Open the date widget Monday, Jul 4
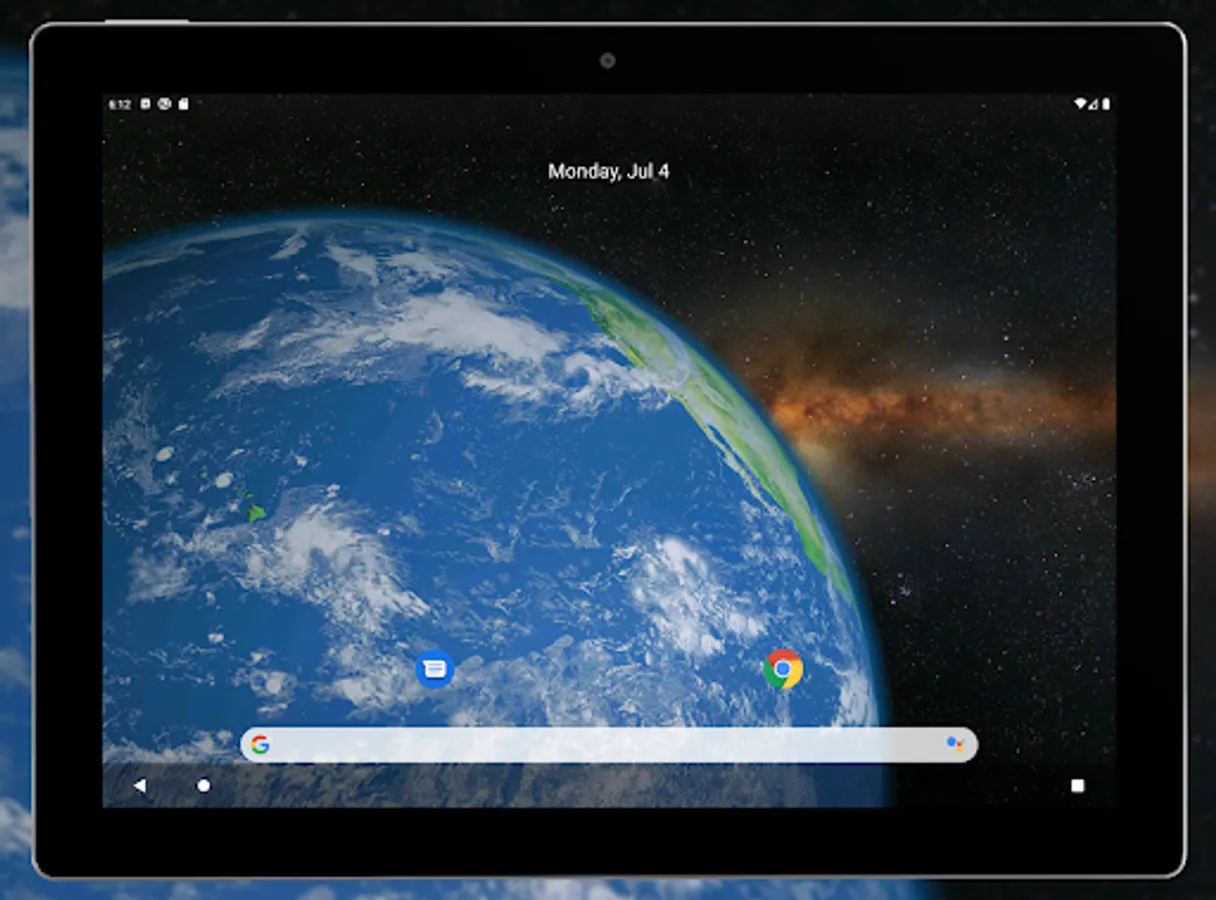Screen dimensions: 1216x900 [x=608, y=172]
